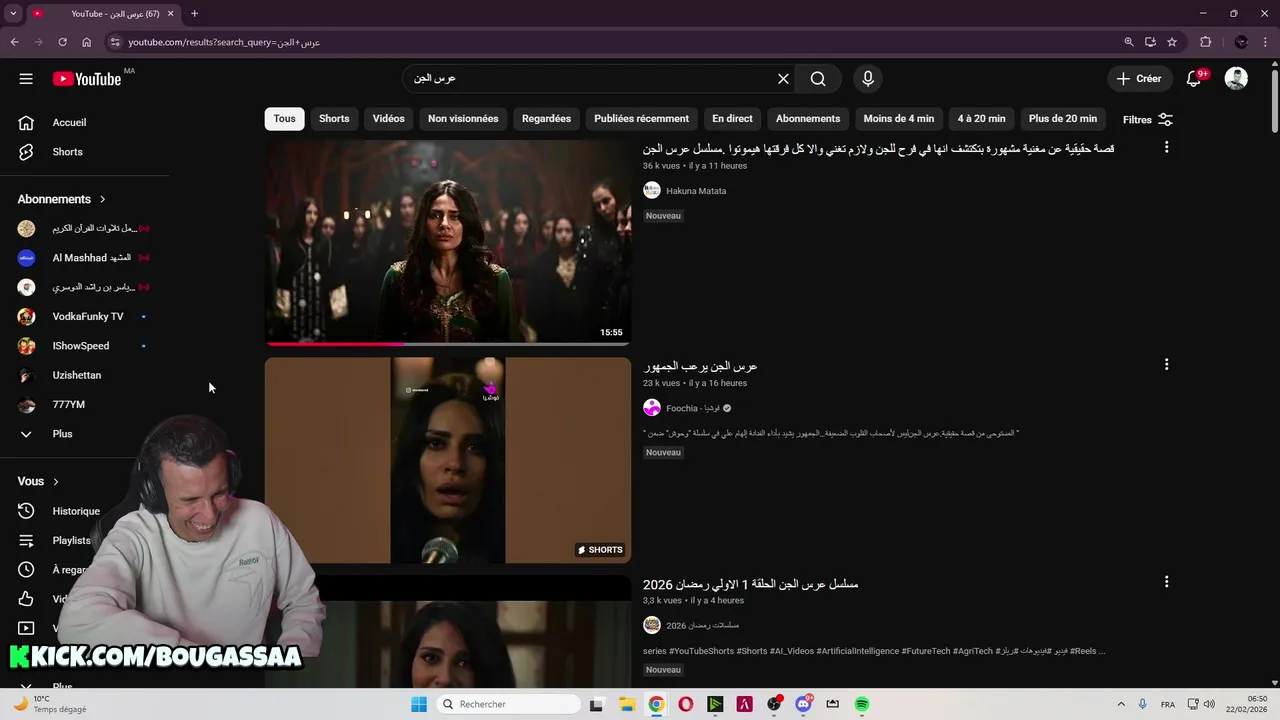Screen dimensions: 1280x720
Task: Open the account avatar menu
Action: point(1236,79)
